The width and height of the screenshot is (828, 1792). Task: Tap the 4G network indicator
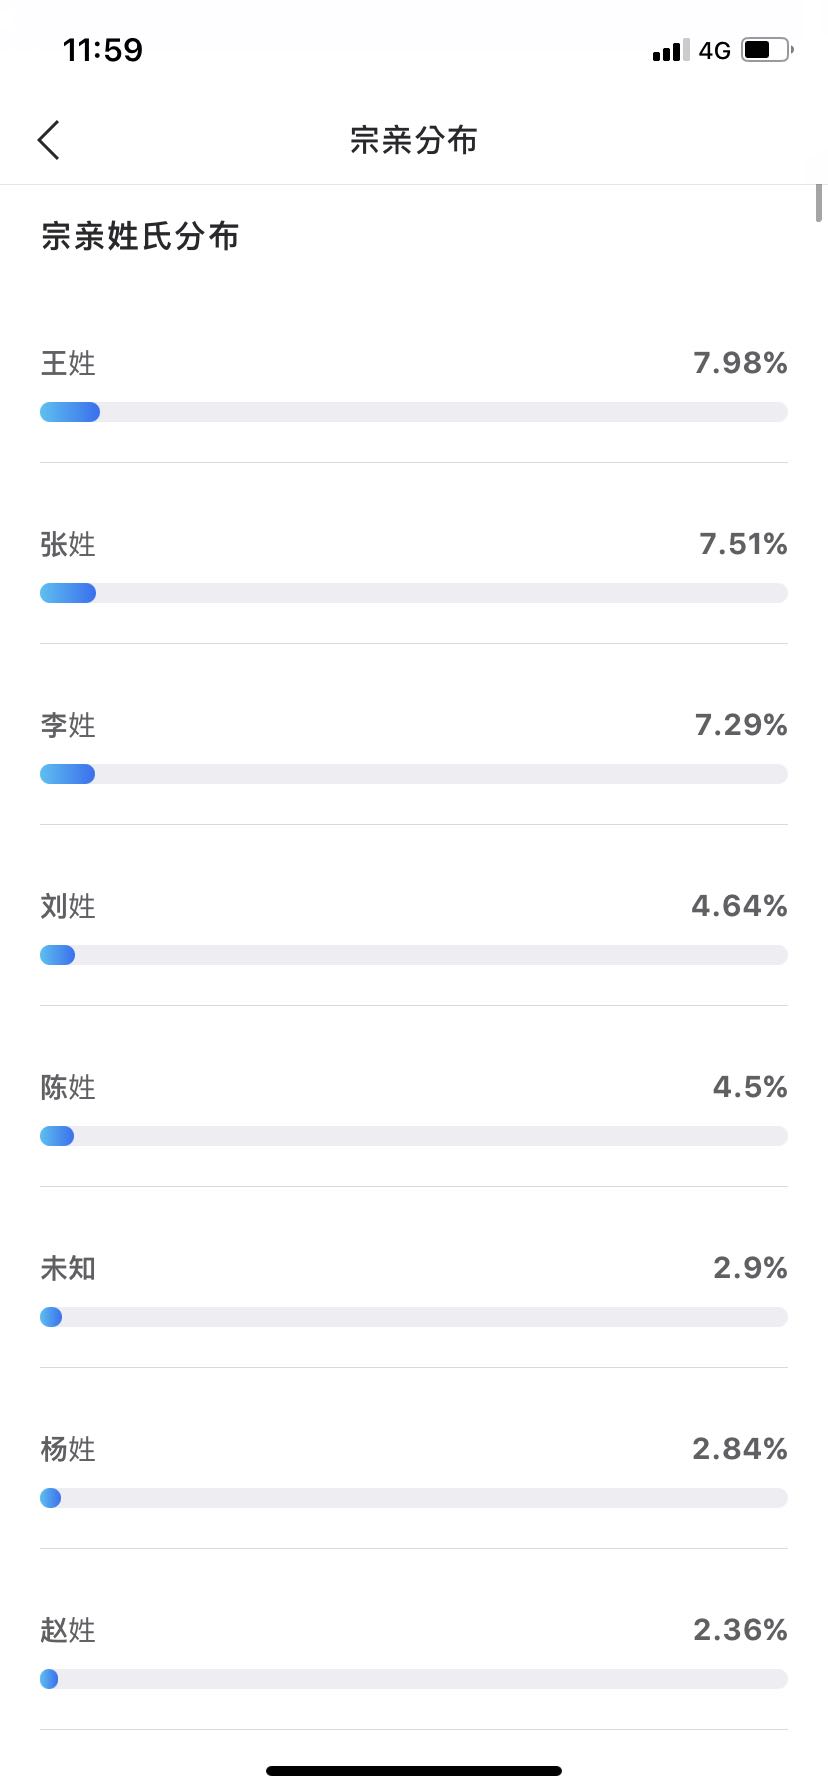tap(714, 50)
